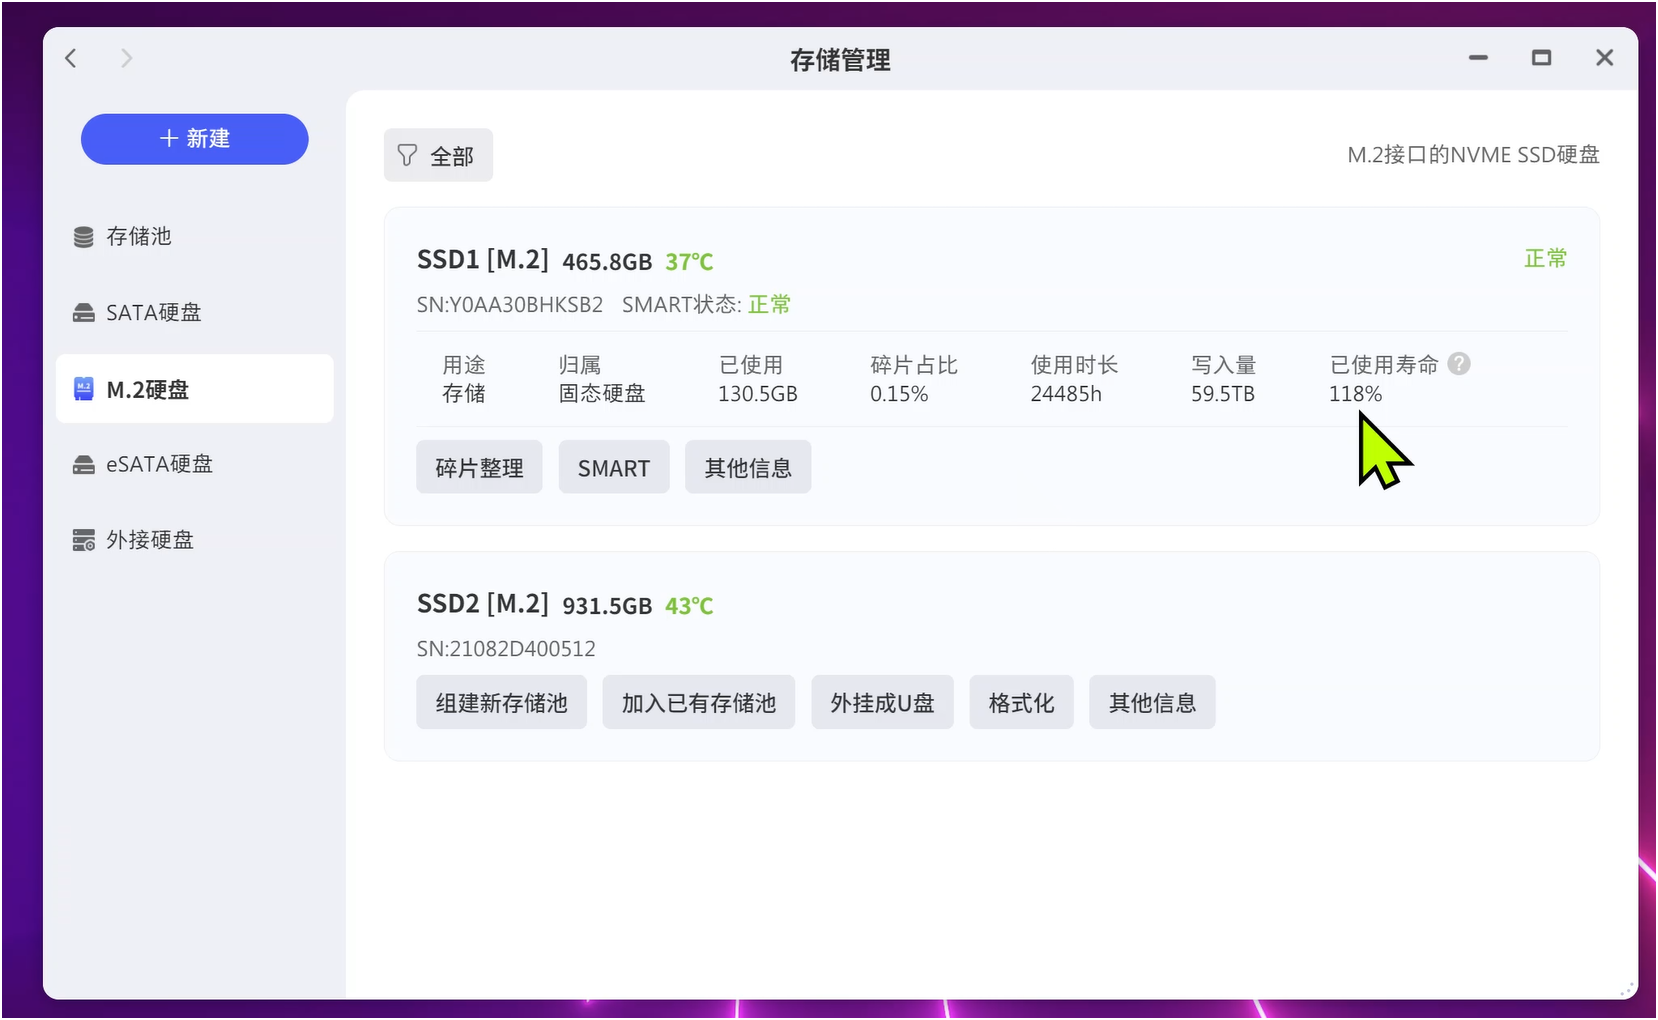The height and width of the screenshot is (1020, 1658).
Task: Select 外接硬盘 in the sidebar
Action: (195, 540)
